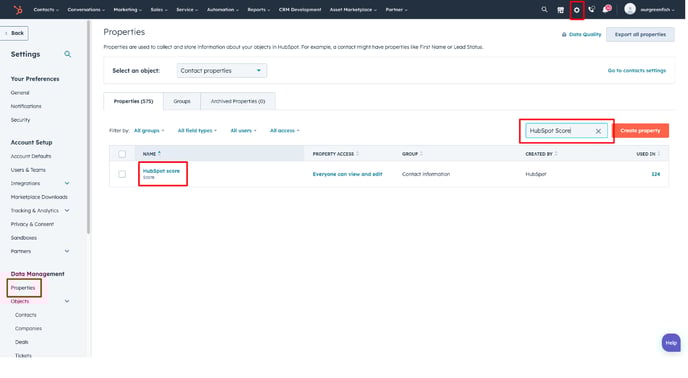Collapse Objects section in sidebar
This screenshot has height=378, width=688.
click(67, 301)
